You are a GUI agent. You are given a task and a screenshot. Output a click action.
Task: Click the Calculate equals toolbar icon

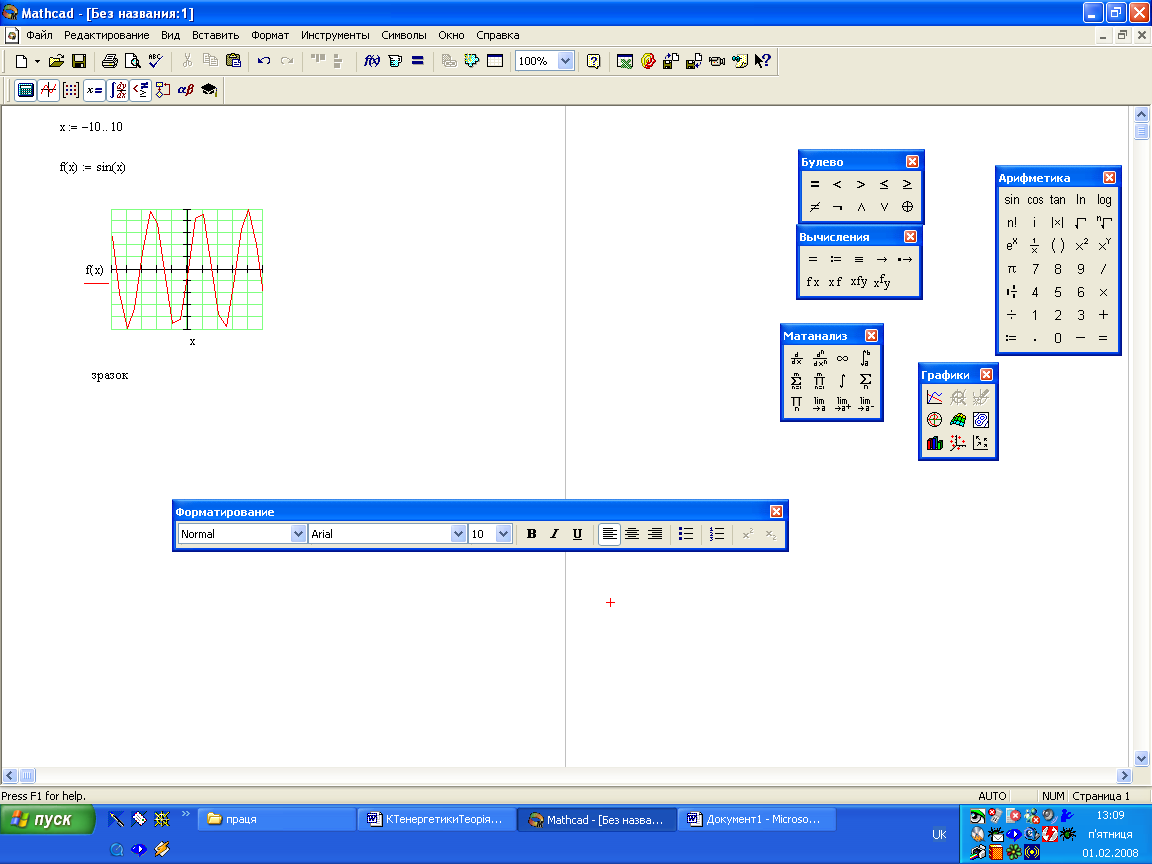418,61
